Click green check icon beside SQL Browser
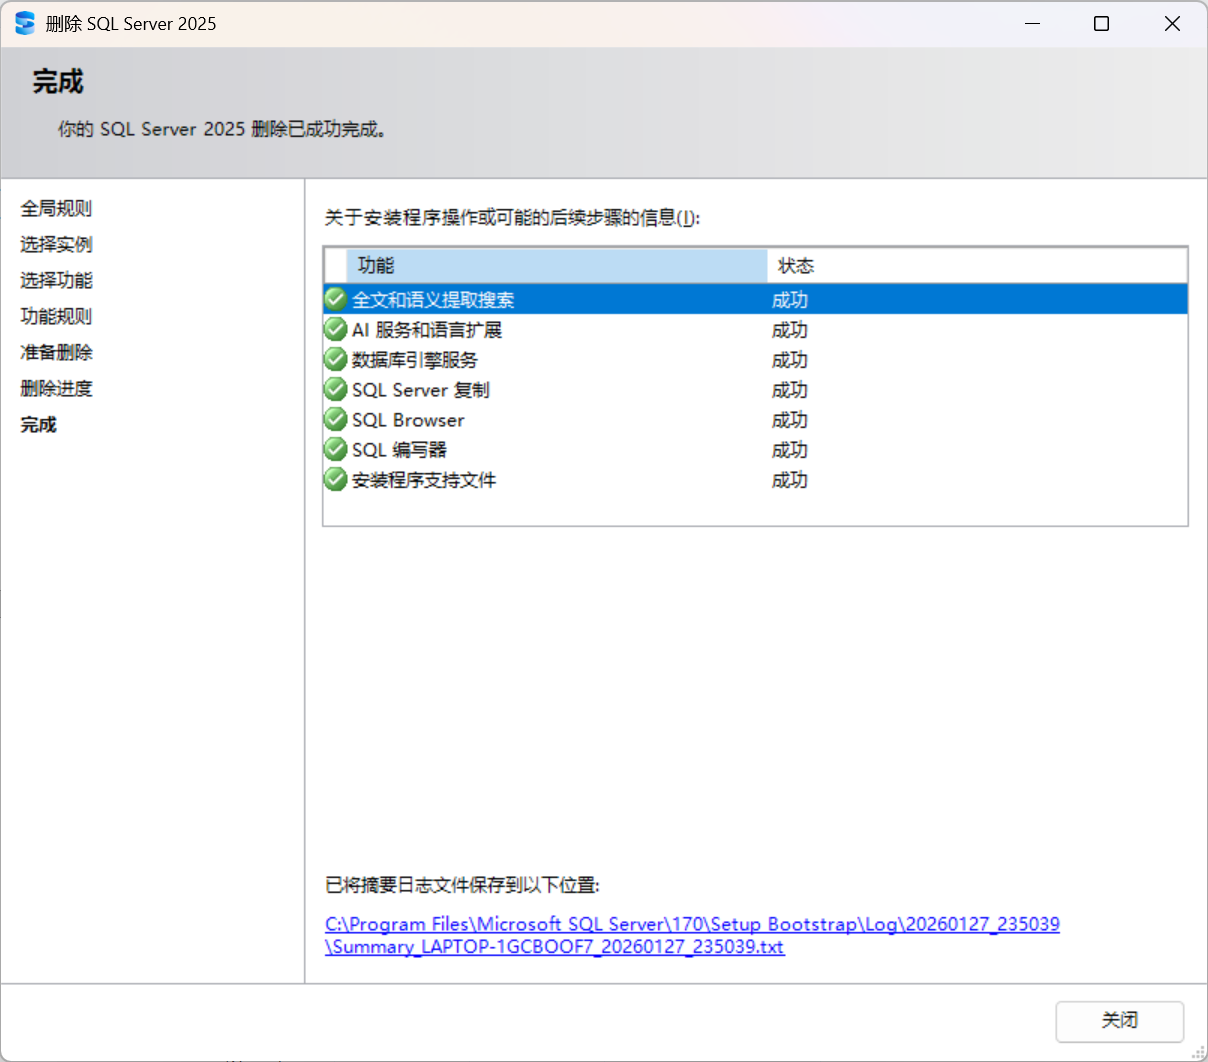This screenshot has width=1208, height=1062. coord(336,419)
